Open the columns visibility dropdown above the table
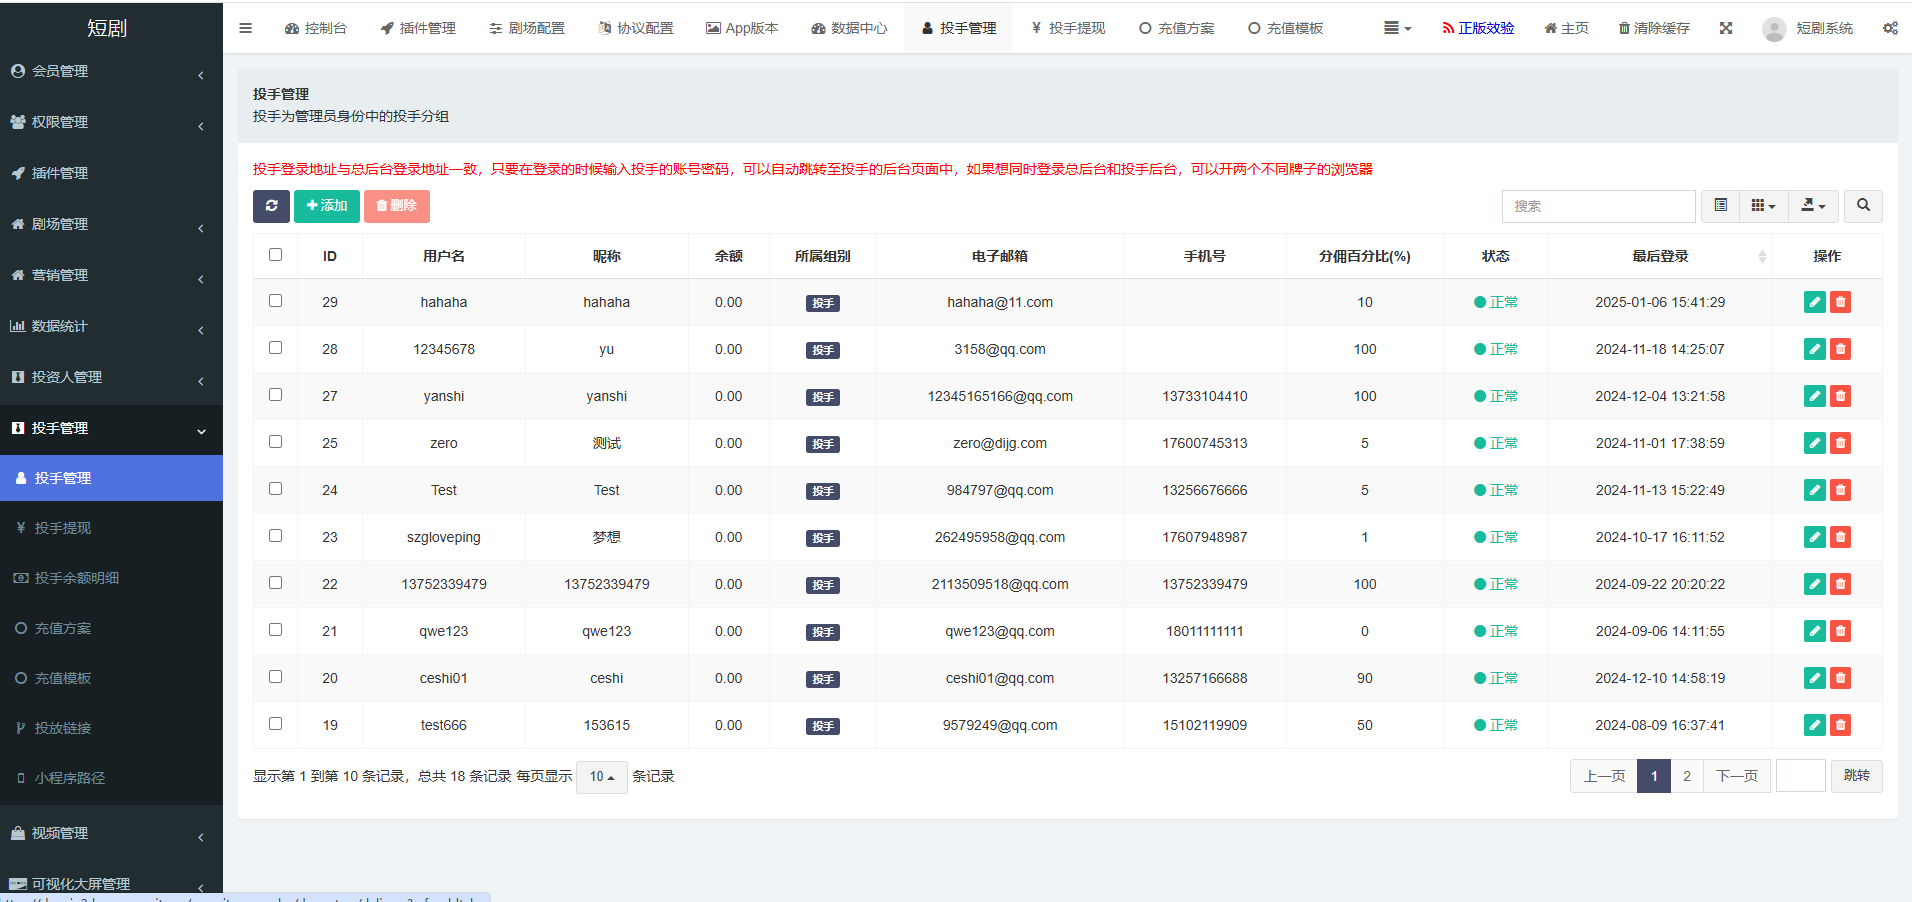The height and width of the screenshot is (902, 1912). [1763, 206]
